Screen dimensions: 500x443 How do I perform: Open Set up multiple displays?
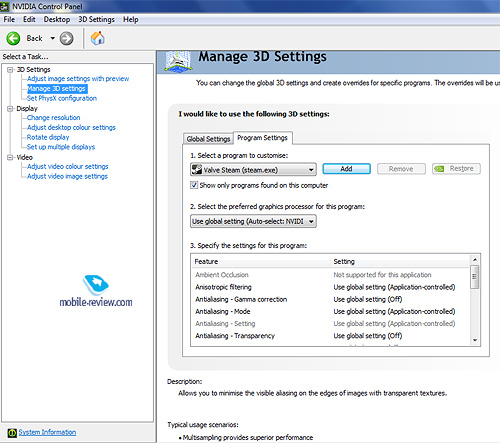pos(61,147)
